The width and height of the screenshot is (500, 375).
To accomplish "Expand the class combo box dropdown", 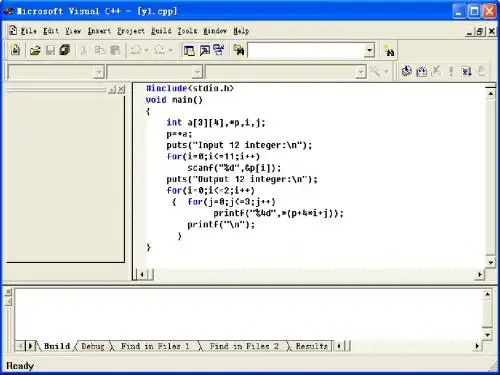I will 98,72.
